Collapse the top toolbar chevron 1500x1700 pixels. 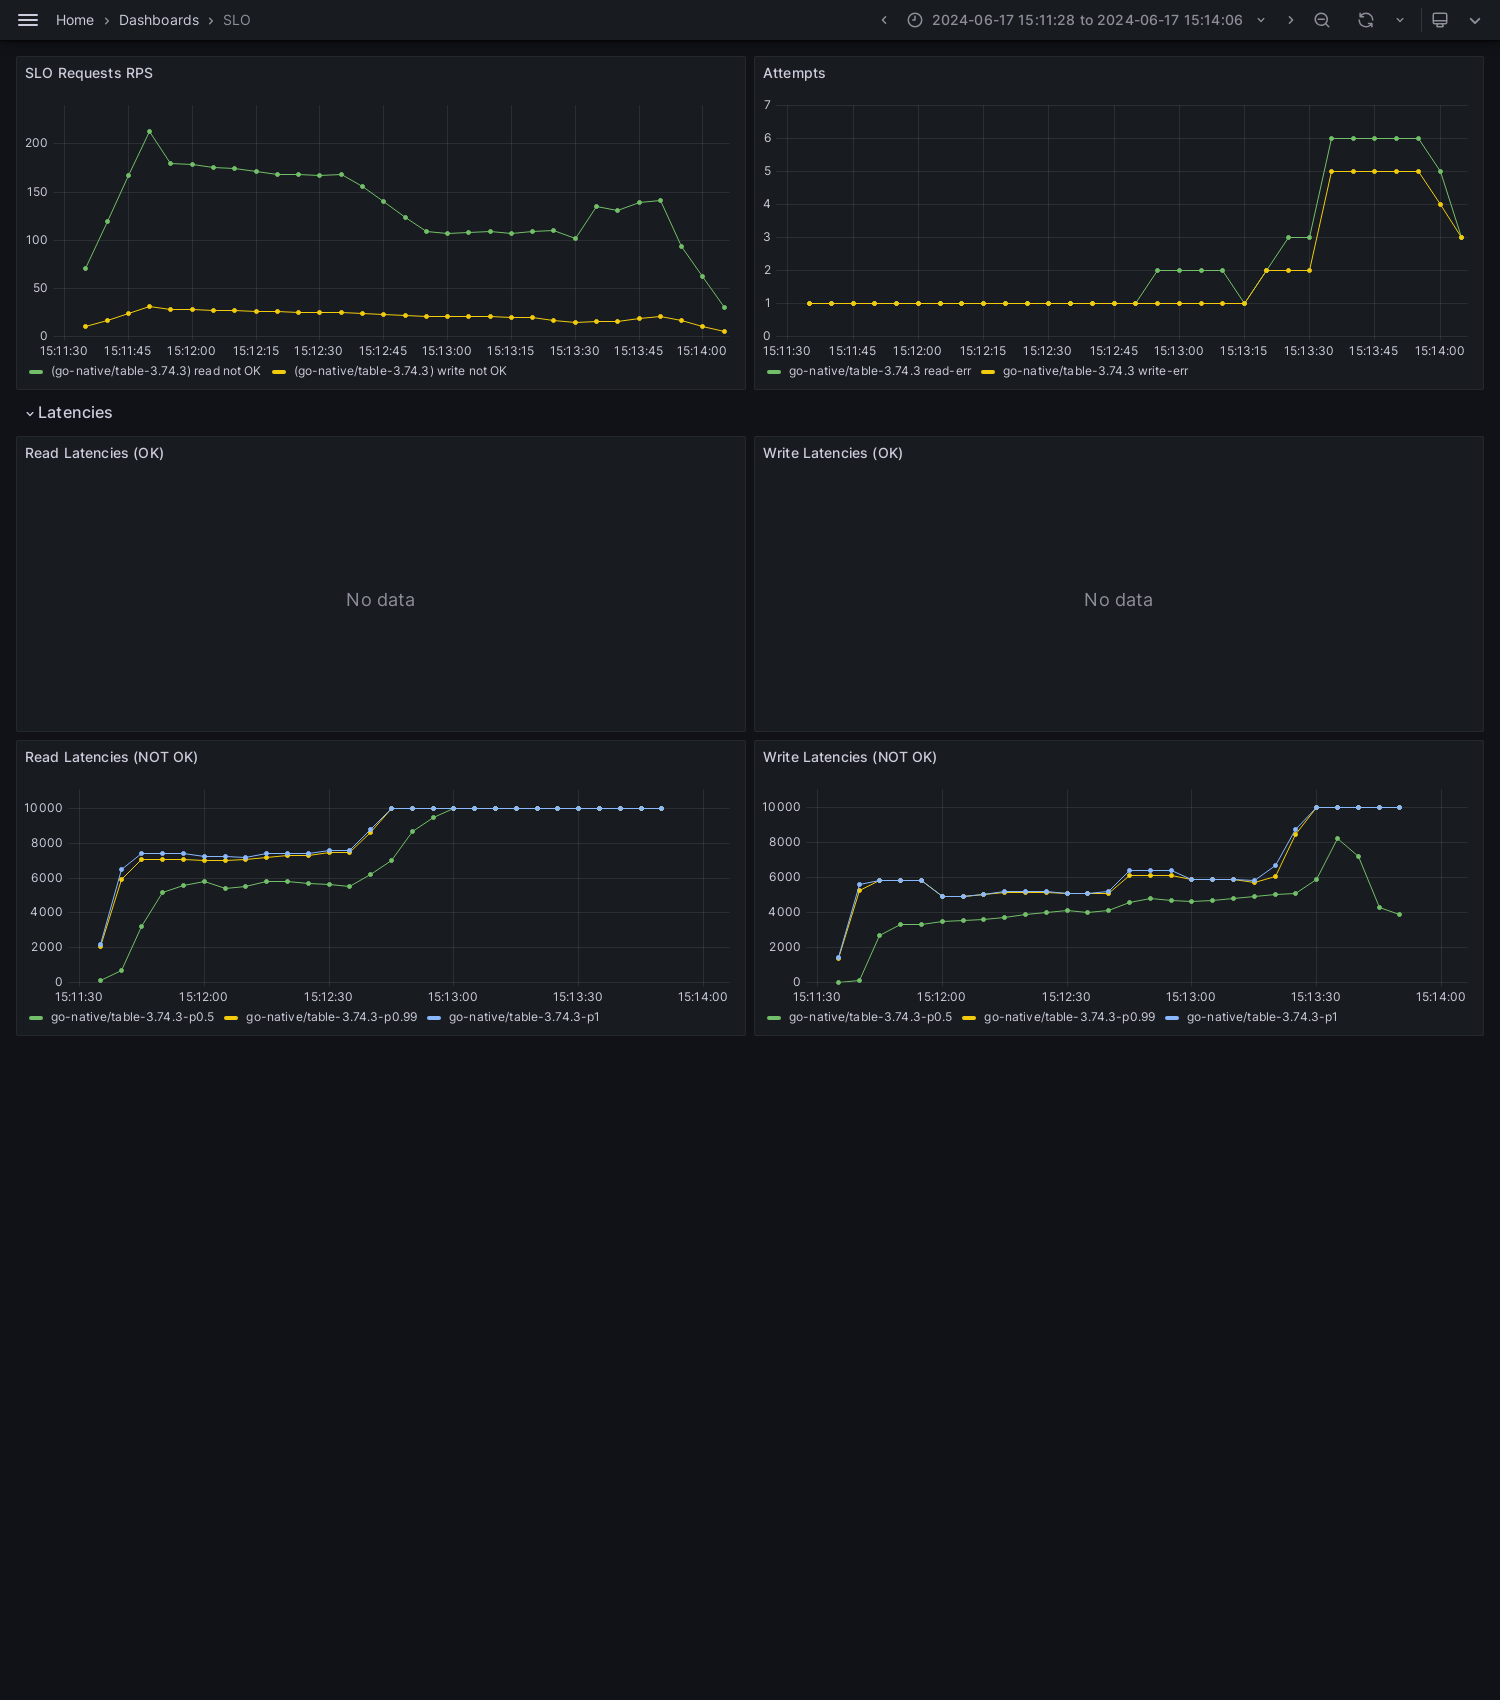[x=1475, y=20]
